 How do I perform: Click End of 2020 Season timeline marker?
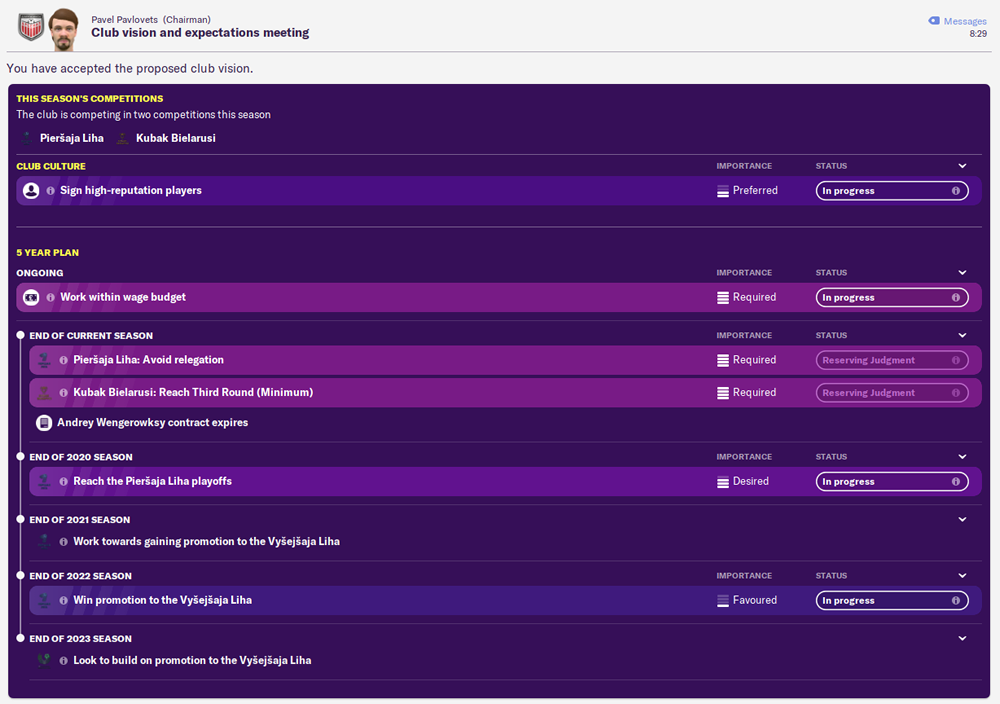point(20,457)
